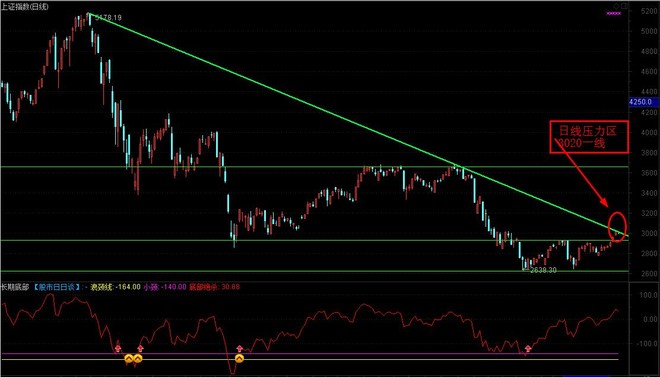Click the square window icon beside the diamond
The image size is (660, 377).
point(624,6)
